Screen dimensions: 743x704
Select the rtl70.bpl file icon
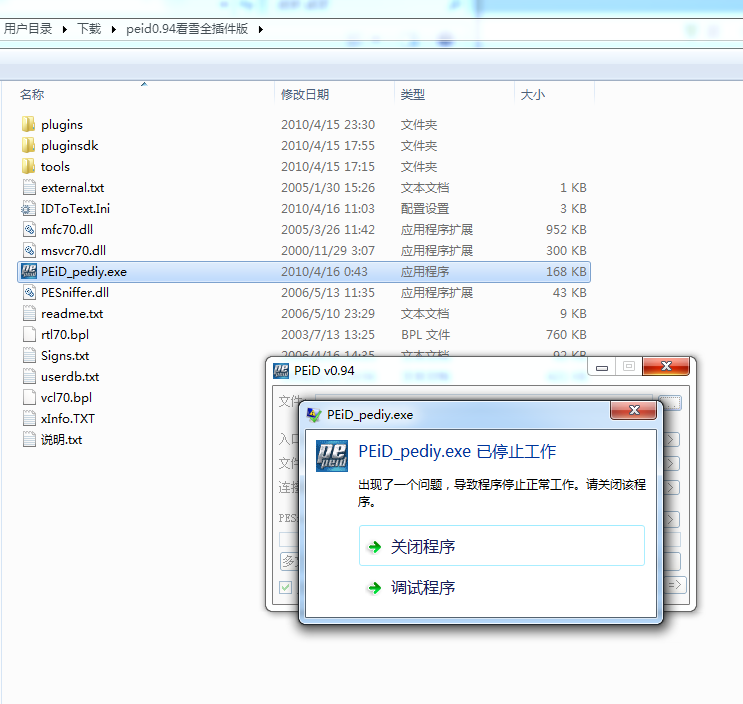(x=29, y=334)
